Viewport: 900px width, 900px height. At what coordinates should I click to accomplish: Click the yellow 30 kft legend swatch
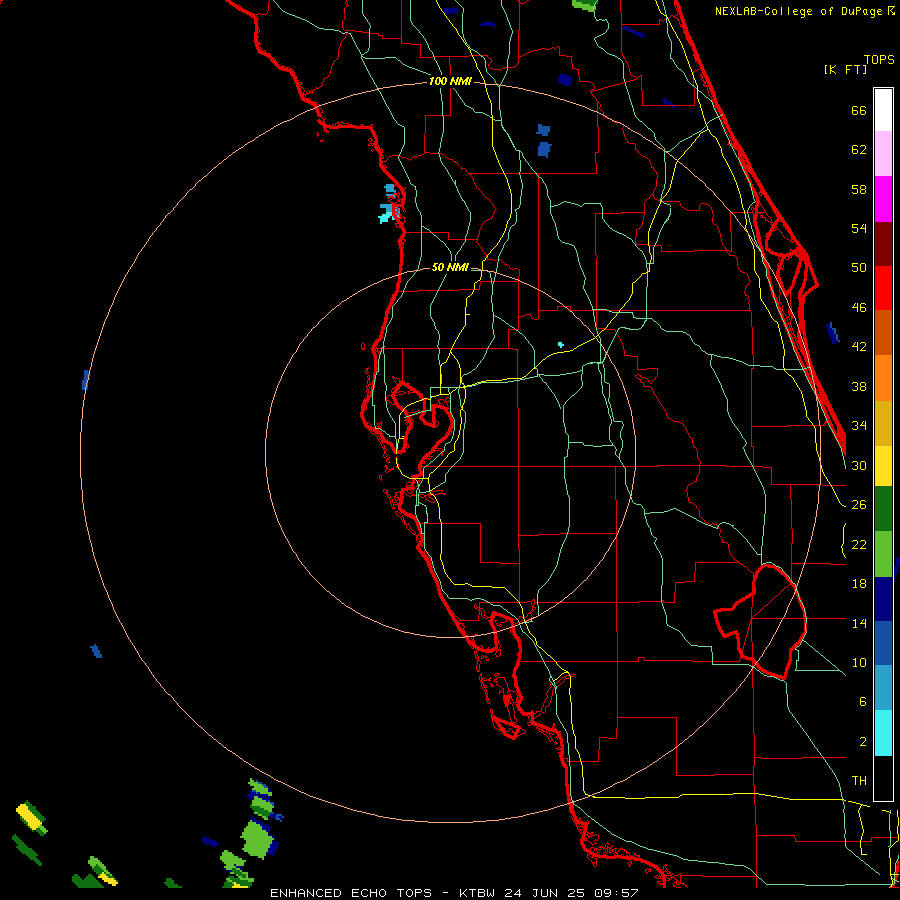click(883, 466)
